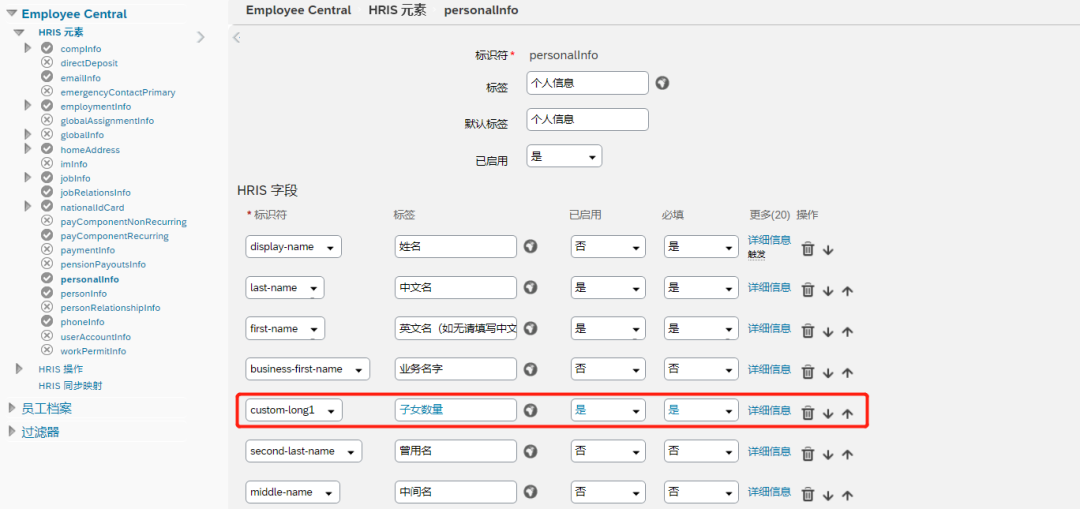Viewport: 1080px width, 509px height.
Task: Move business-first-name field down
Action: pyautogui.click(x=828, y=373)
